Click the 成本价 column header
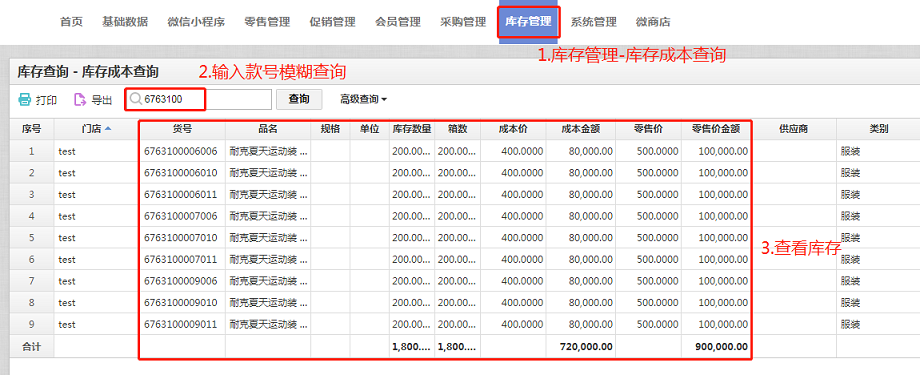Viewport: 920px width, 375px height. point(513,130)
